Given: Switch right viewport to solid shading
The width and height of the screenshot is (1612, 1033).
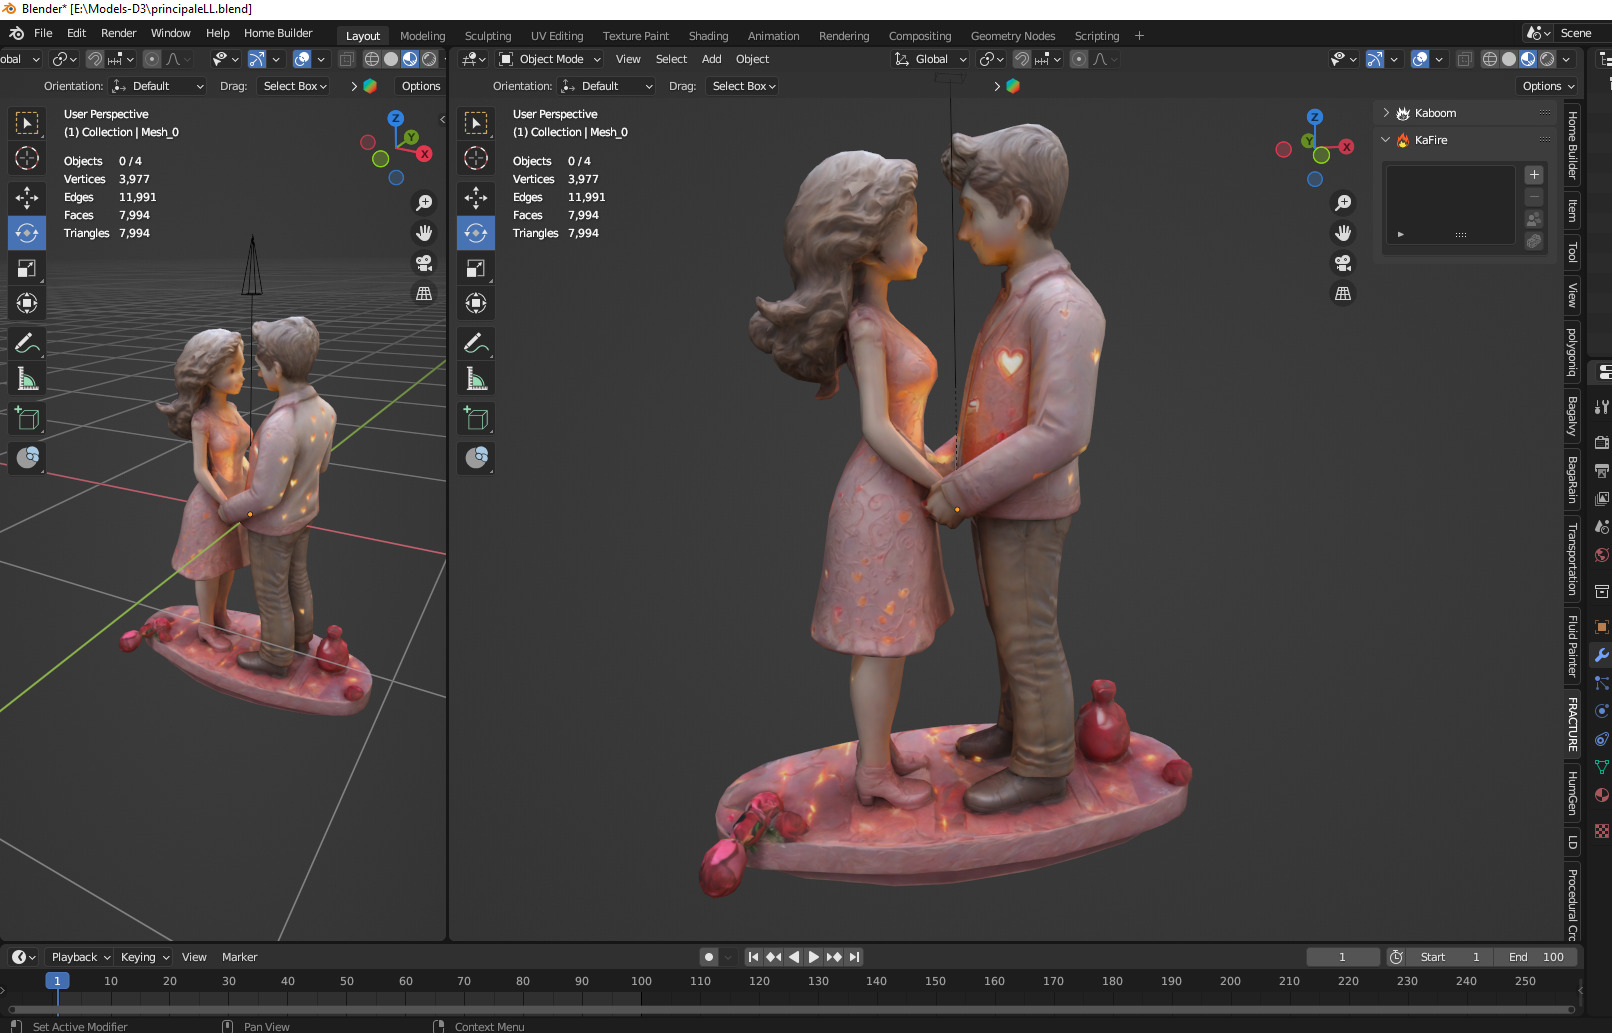Looking at the screenshot, I should [1509, 59].
